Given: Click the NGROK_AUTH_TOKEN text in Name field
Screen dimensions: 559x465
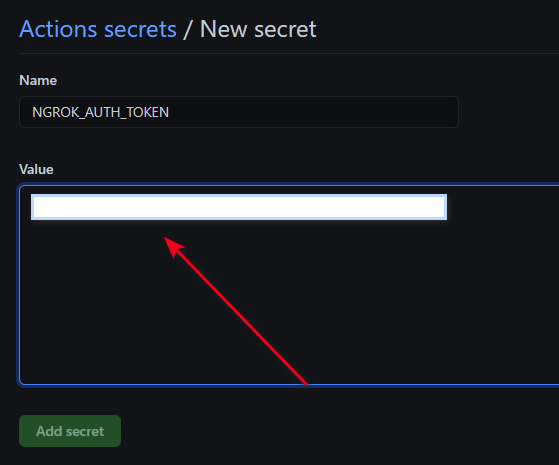Looking at the screenshot, I should pos(101,112).
